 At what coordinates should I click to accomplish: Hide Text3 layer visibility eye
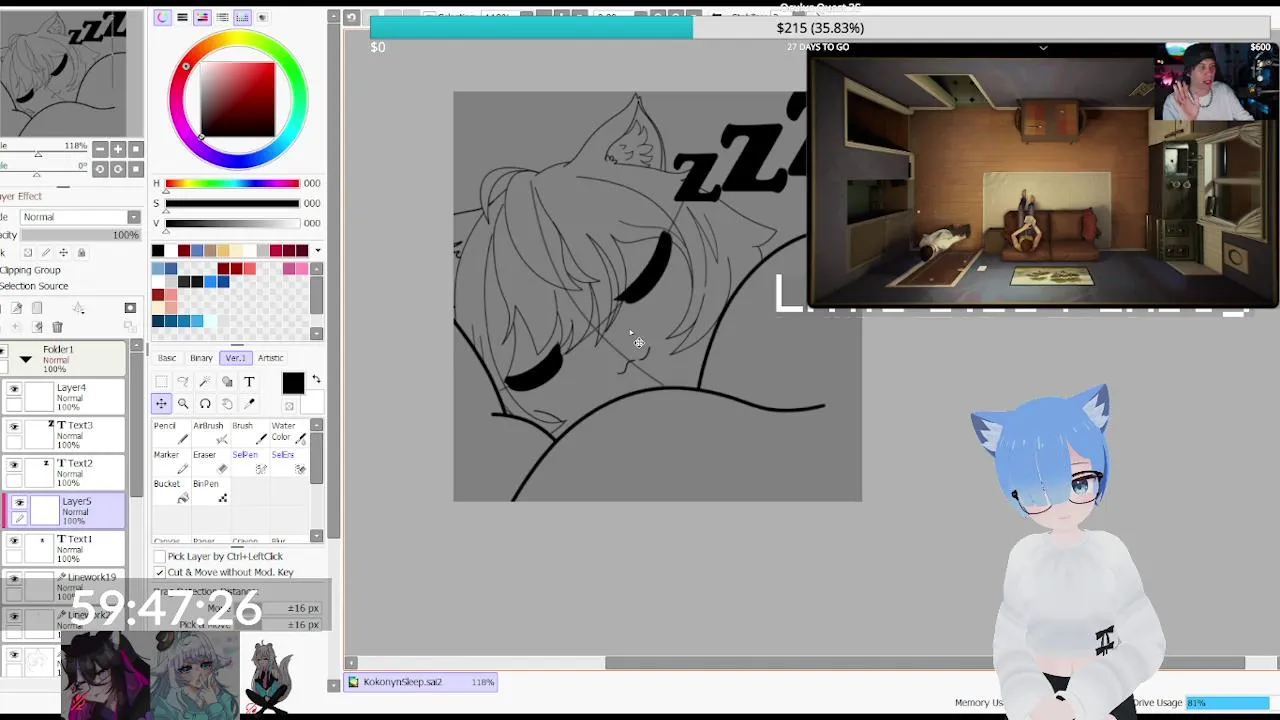pos(14,427)
